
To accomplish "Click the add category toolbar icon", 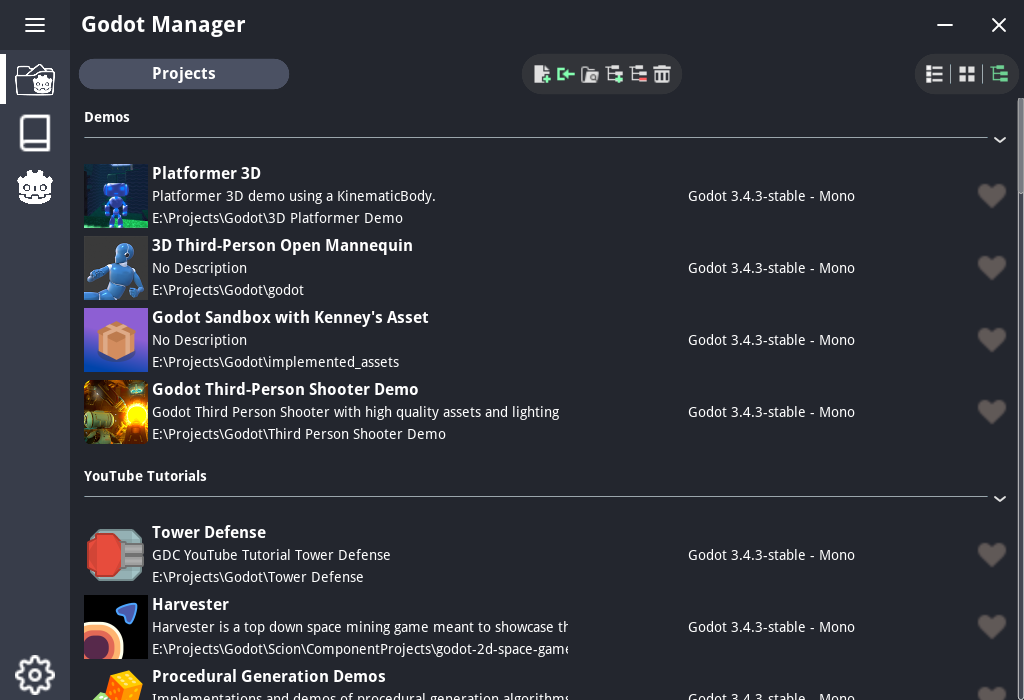I will click(x=614, y=74).
